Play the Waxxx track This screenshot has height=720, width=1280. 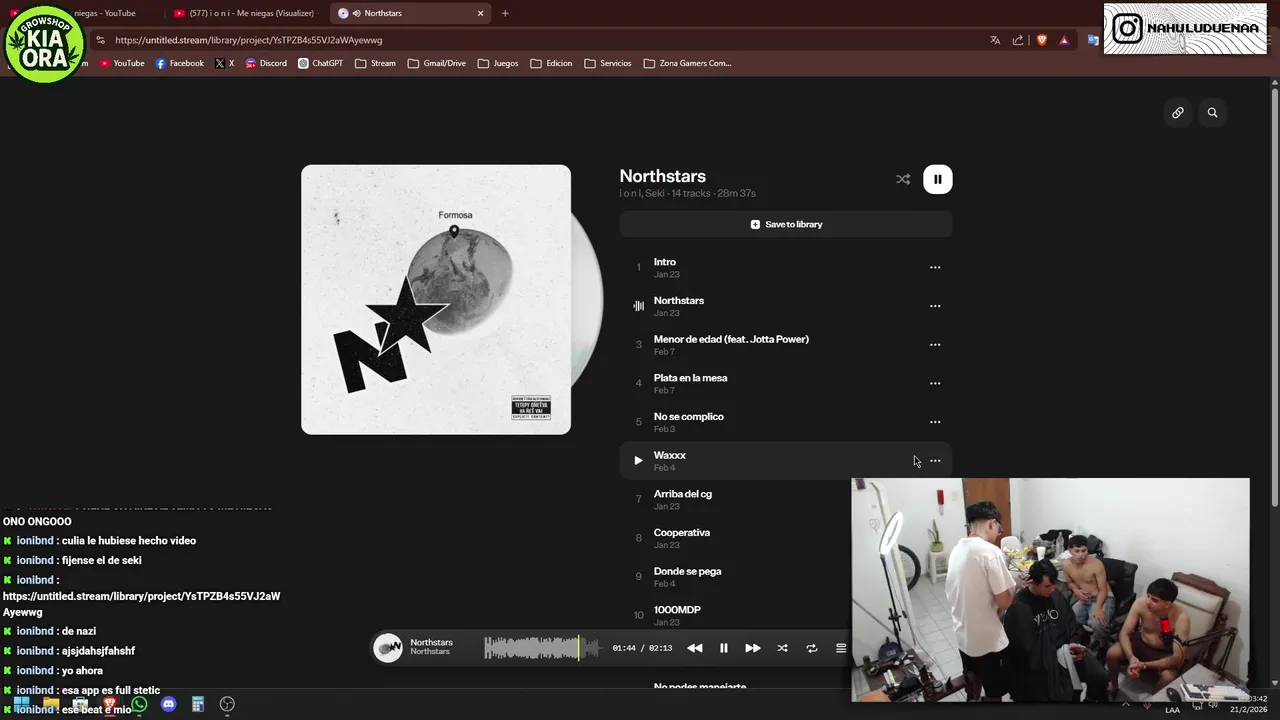point(638,461)
